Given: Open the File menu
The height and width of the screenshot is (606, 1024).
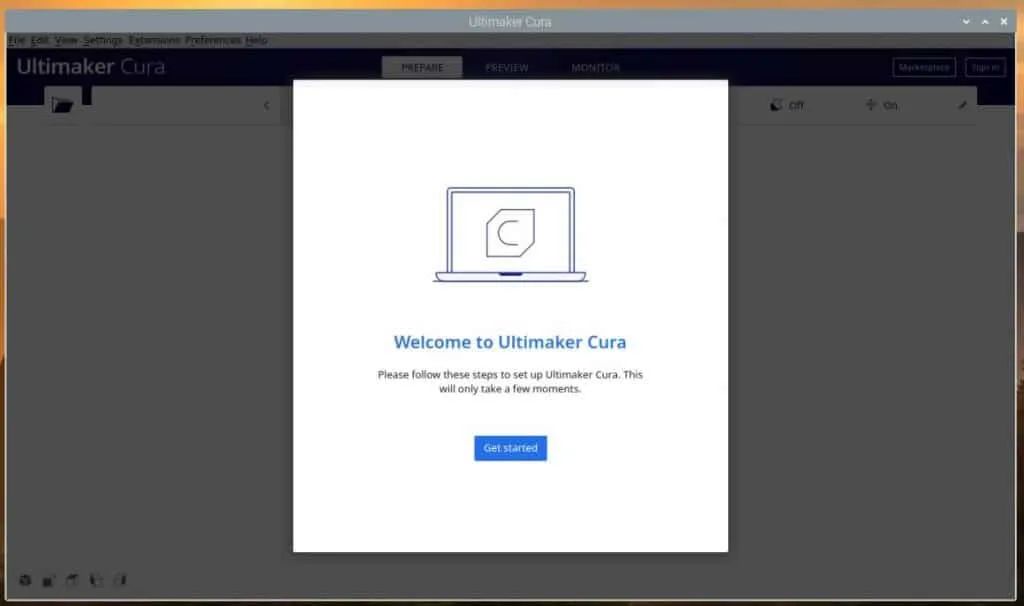Looking at the screenshot, I should pyautogui.click(x=16, y=40).
